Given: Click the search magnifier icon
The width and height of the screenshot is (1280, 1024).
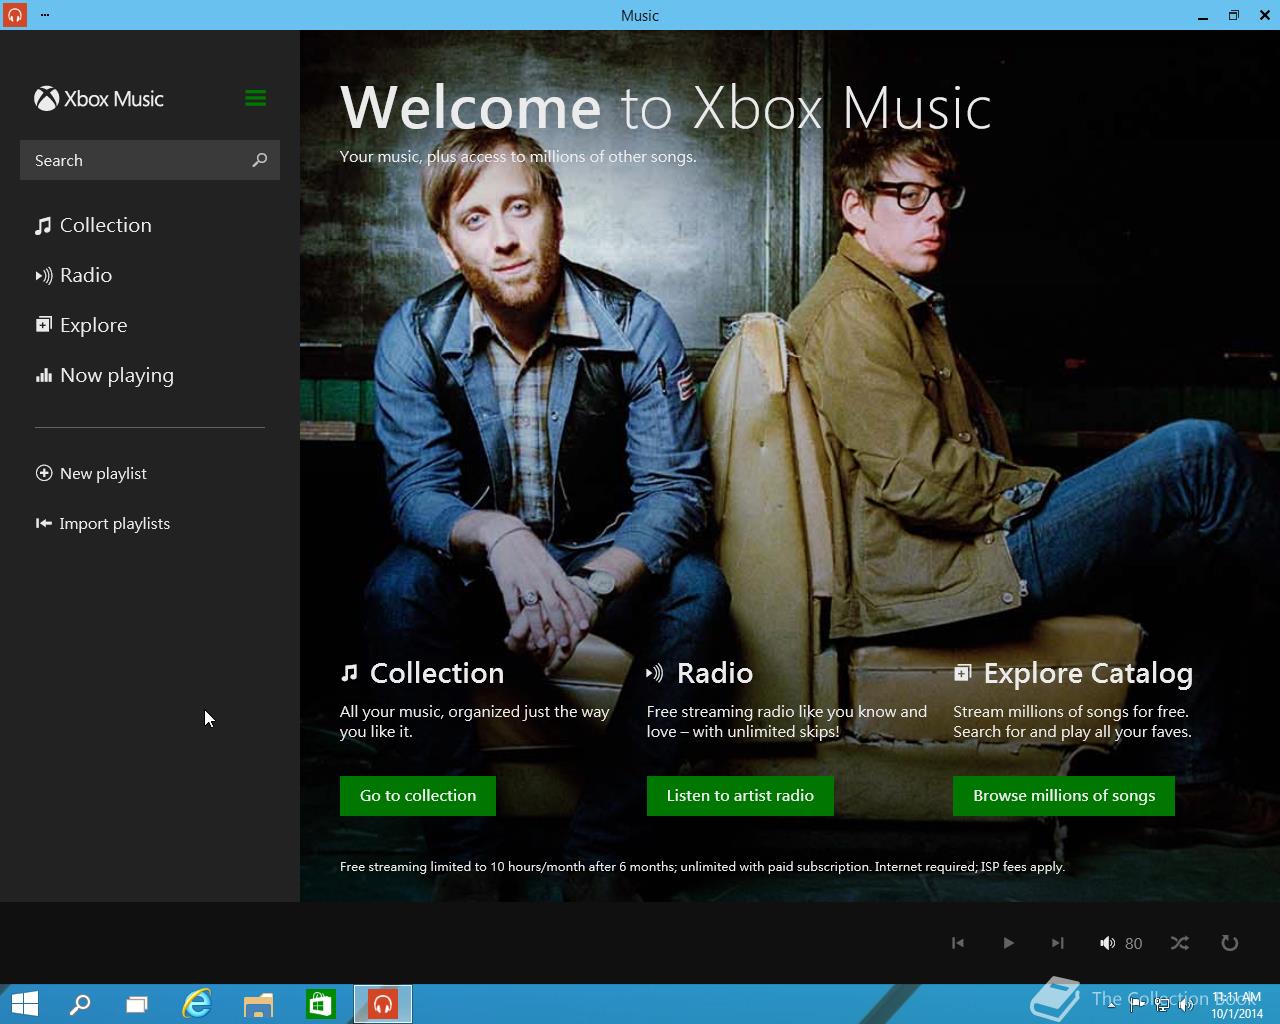Looking at the screenshot, I should [x=260, y=160].
